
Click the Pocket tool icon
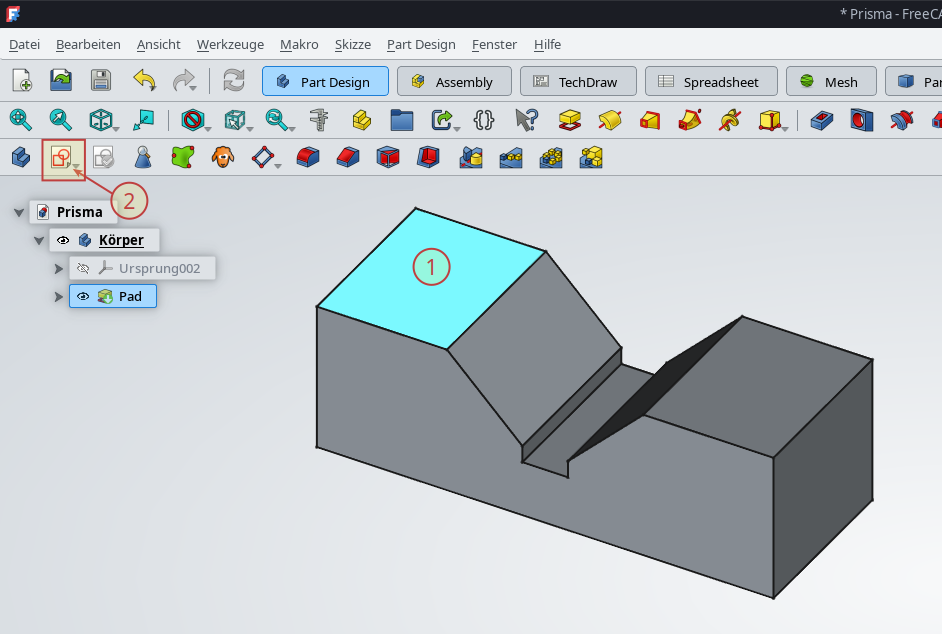(x=821, y=120)
